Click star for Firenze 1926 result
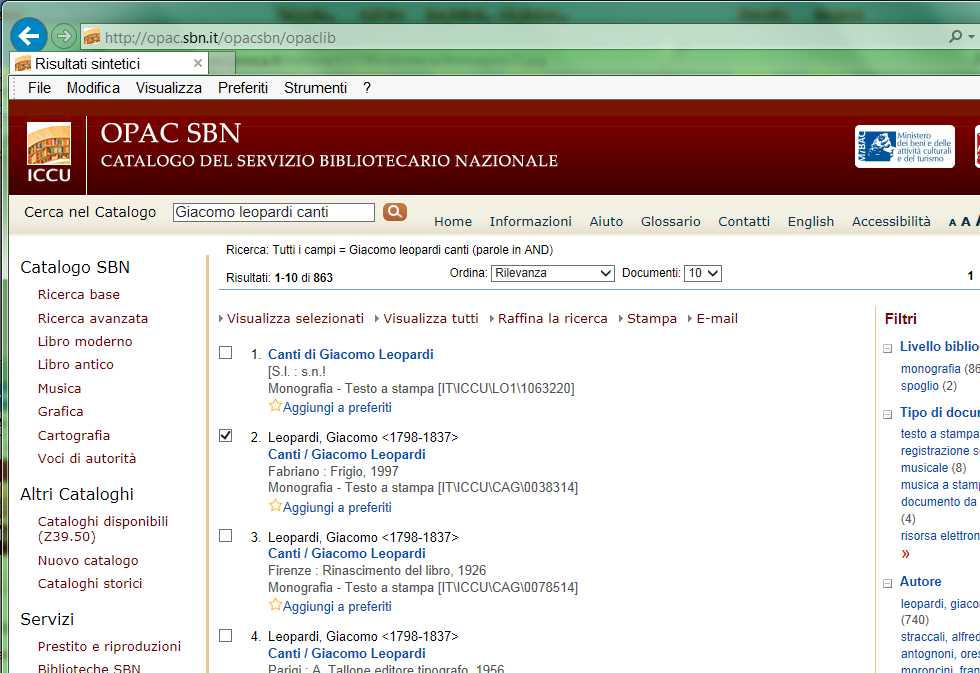This screenshot has width=980, height=673. click(x=275, y=605)
